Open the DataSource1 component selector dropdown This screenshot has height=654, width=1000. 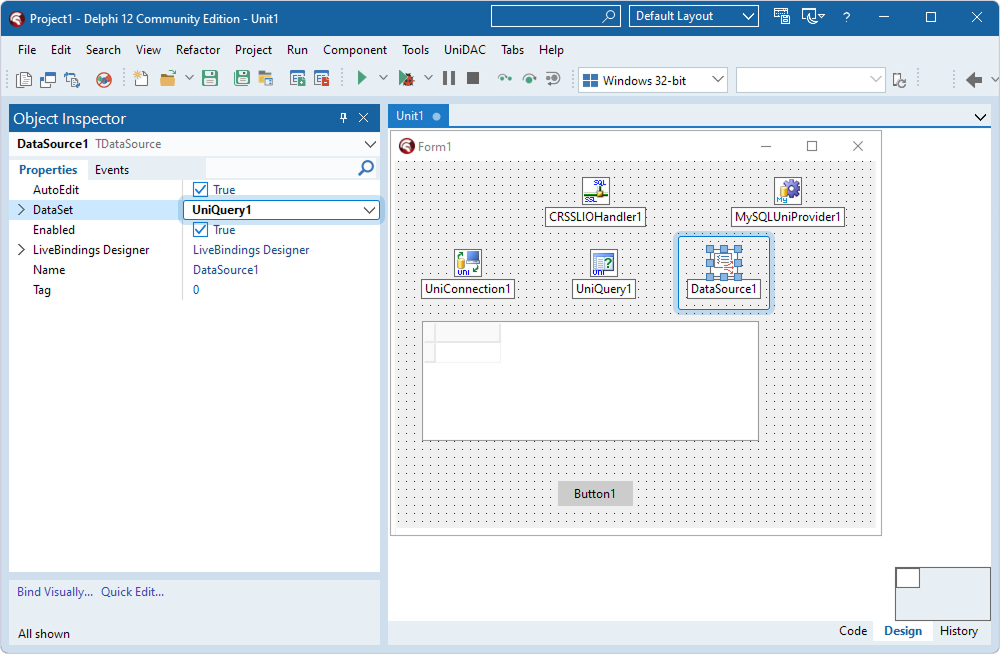(x=370, y=144)
